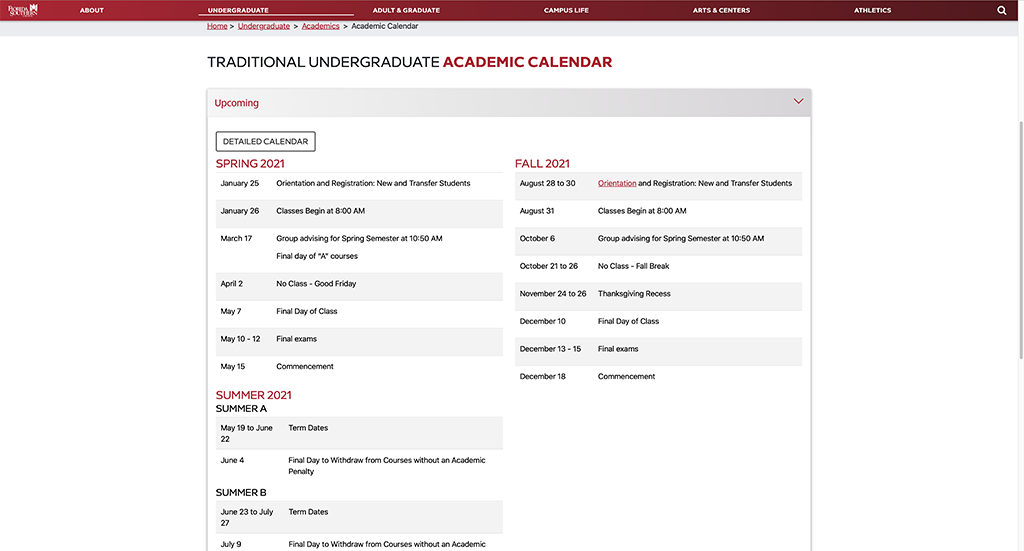Select the Traditional Undergraduate Academic Calendar title
1024x551 pixels.
click(x=409, y=62)
